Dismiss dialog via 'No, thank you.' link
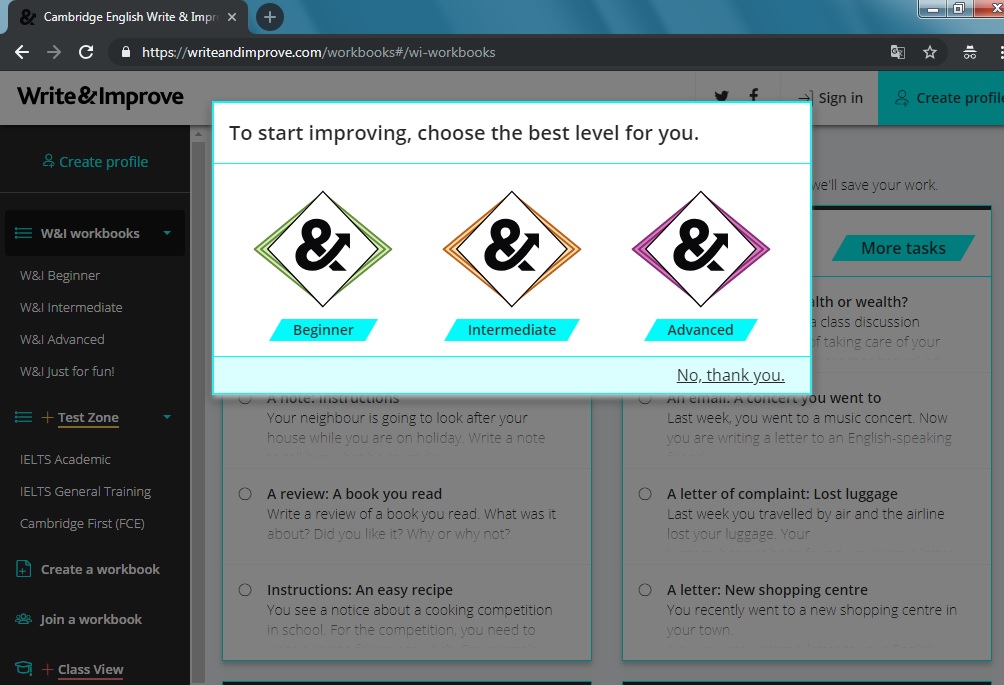Image resolution: width=1004 pixels, height=685 pixels. pyautogui.click(x=729, y=375)
